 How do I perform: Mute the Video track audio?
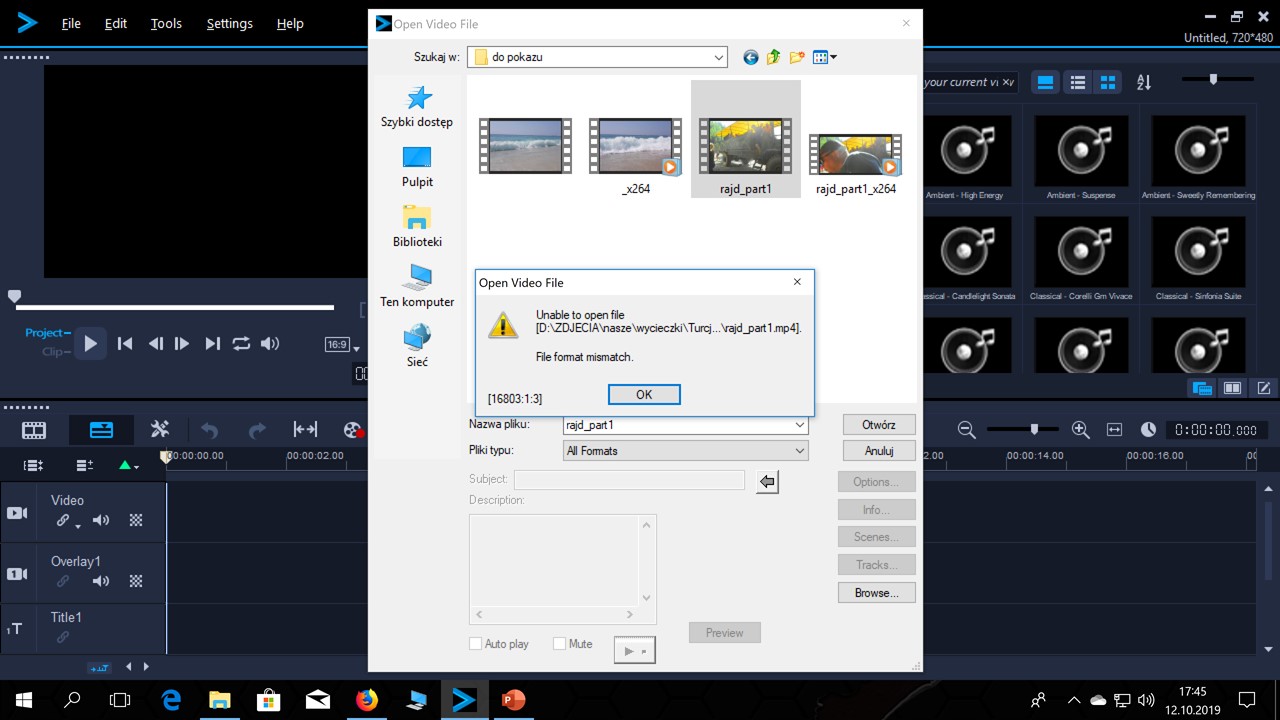point(101,520)
